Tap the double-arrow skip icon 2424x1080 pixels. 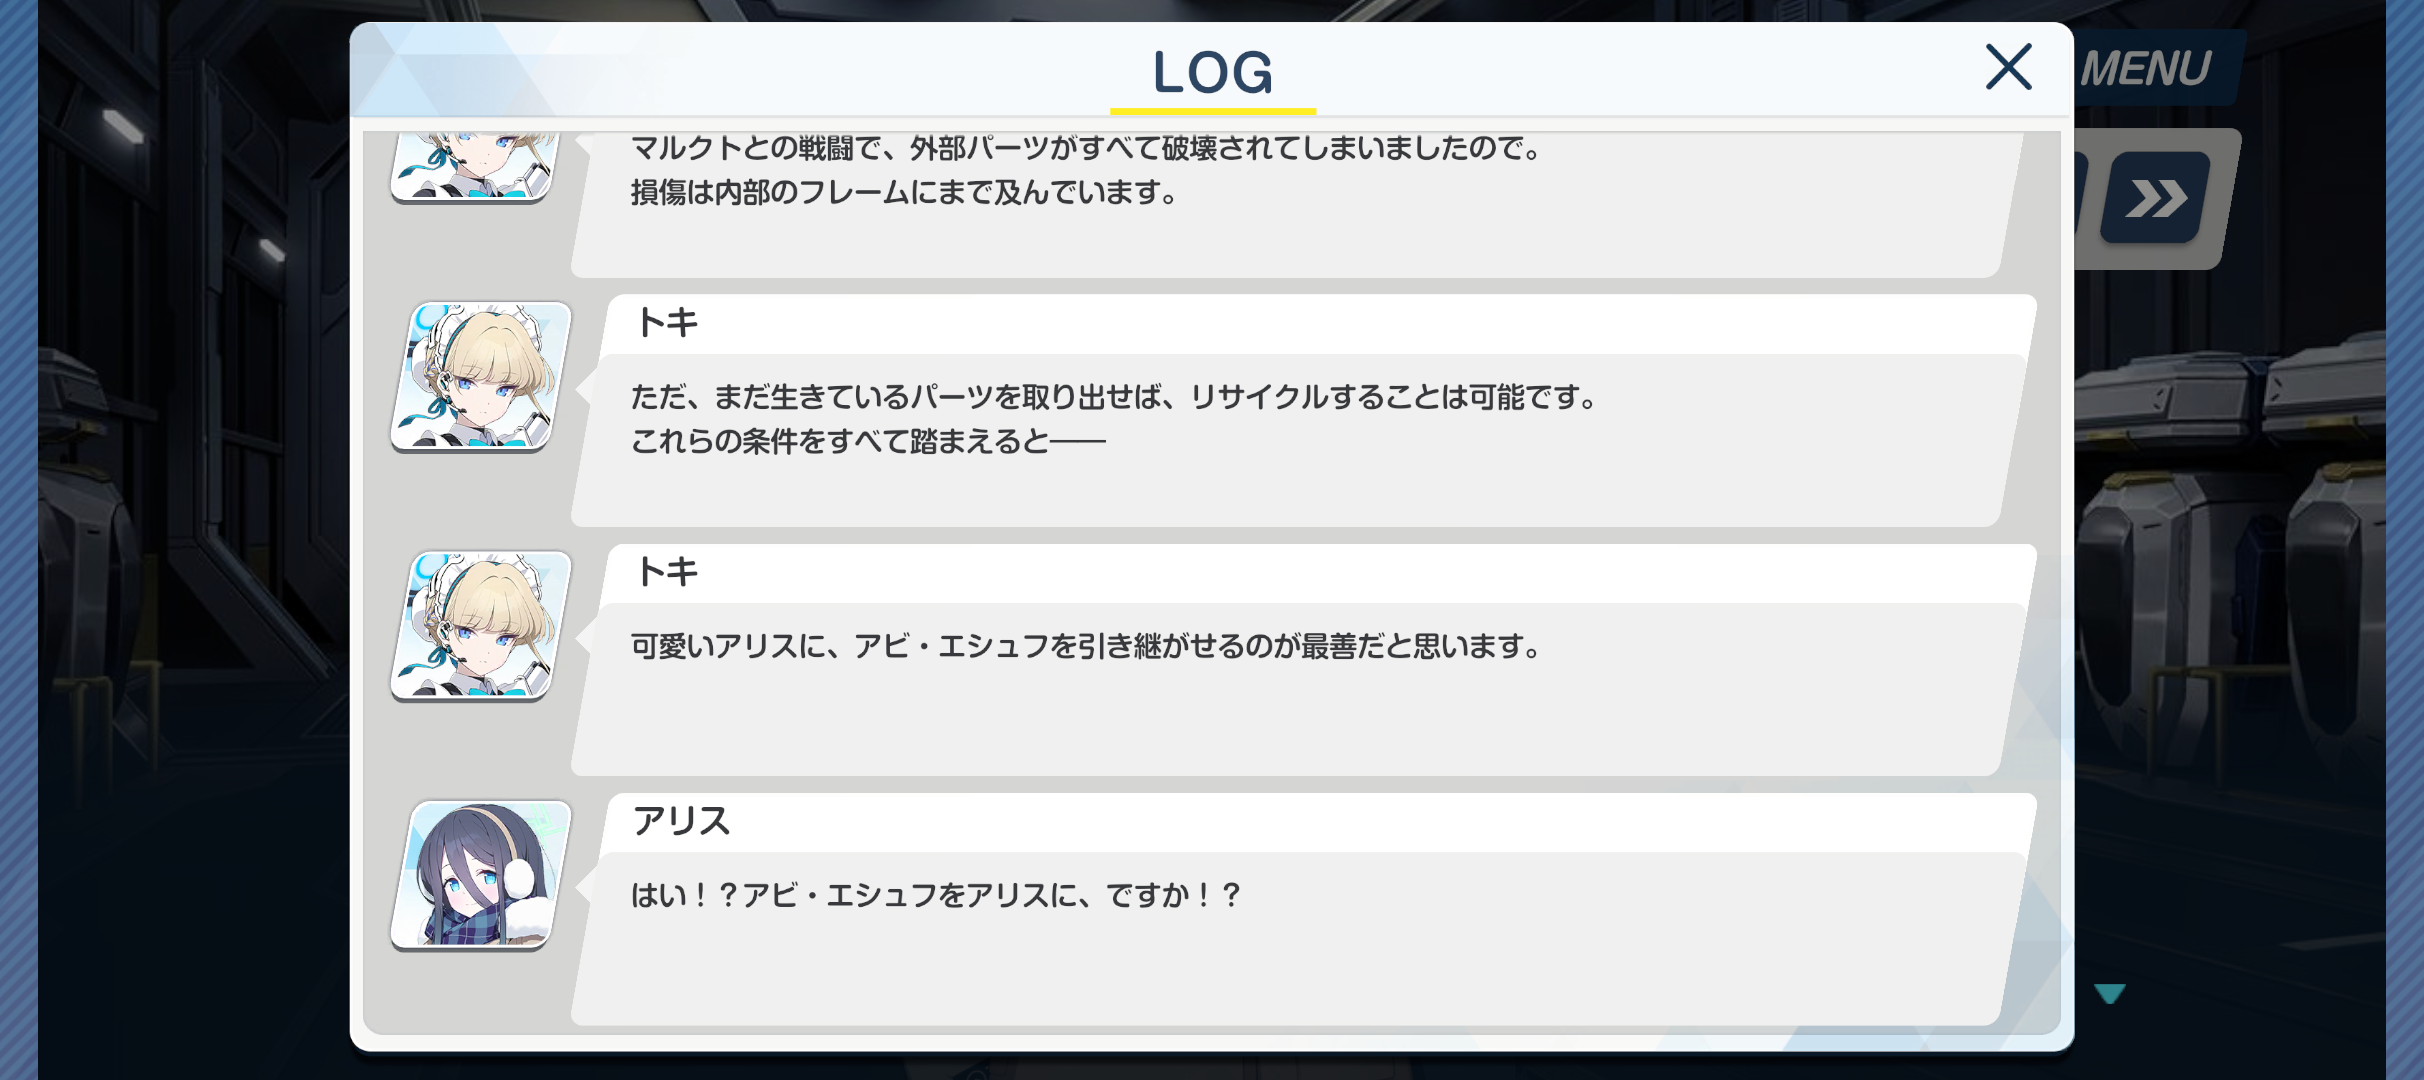pyautogui.click(x=2156, y=198)
